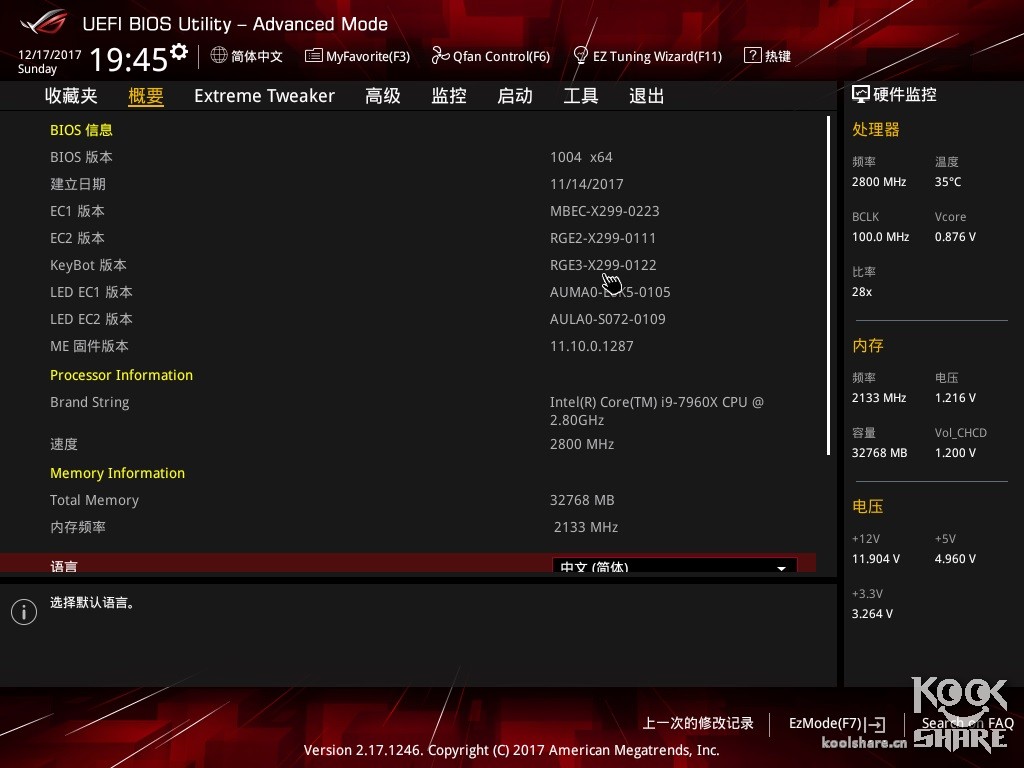Click +3.3V reading 3.264 V
This screenshot has width=1024, height=768.
[872, 614]
